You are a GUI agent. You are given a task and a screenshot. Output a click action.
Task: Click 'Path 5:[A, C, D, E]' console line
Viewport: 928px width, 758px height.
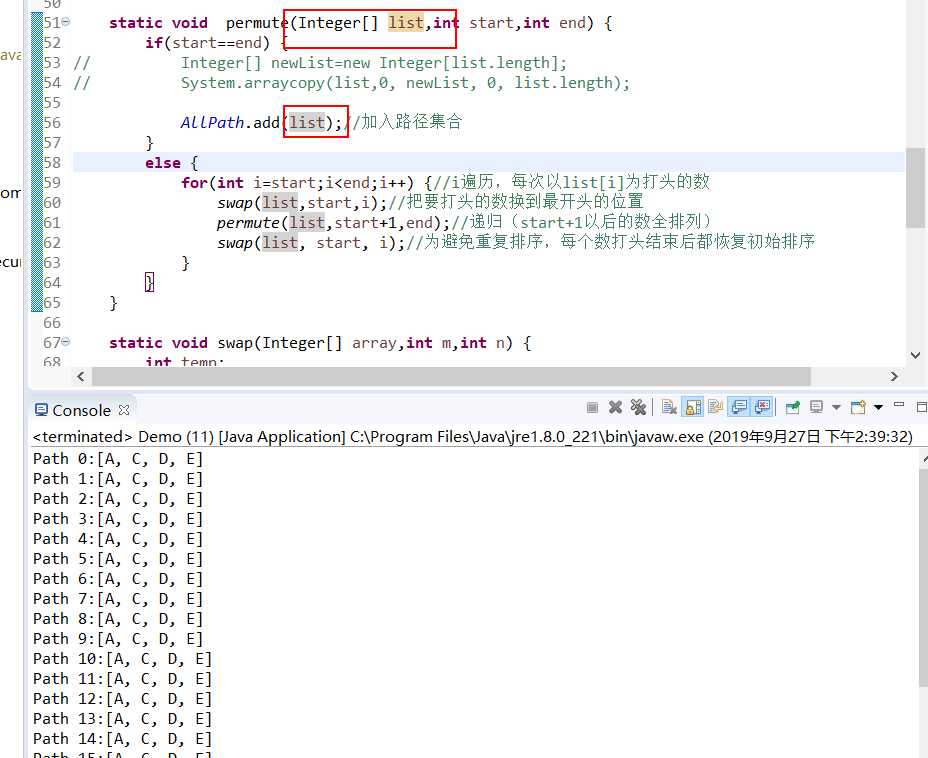(118, 559)
